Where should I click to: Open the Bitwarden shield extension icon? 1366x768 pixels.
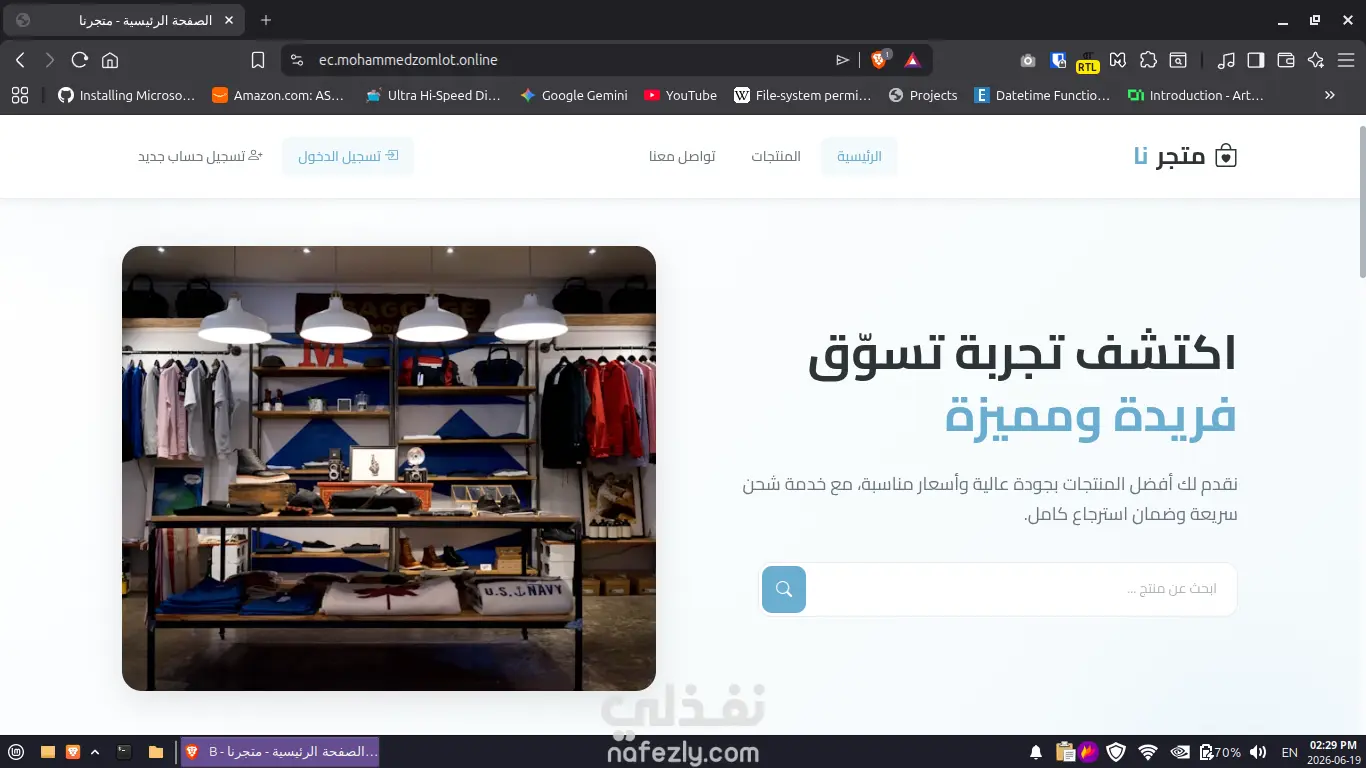(x=1058, y=60)
